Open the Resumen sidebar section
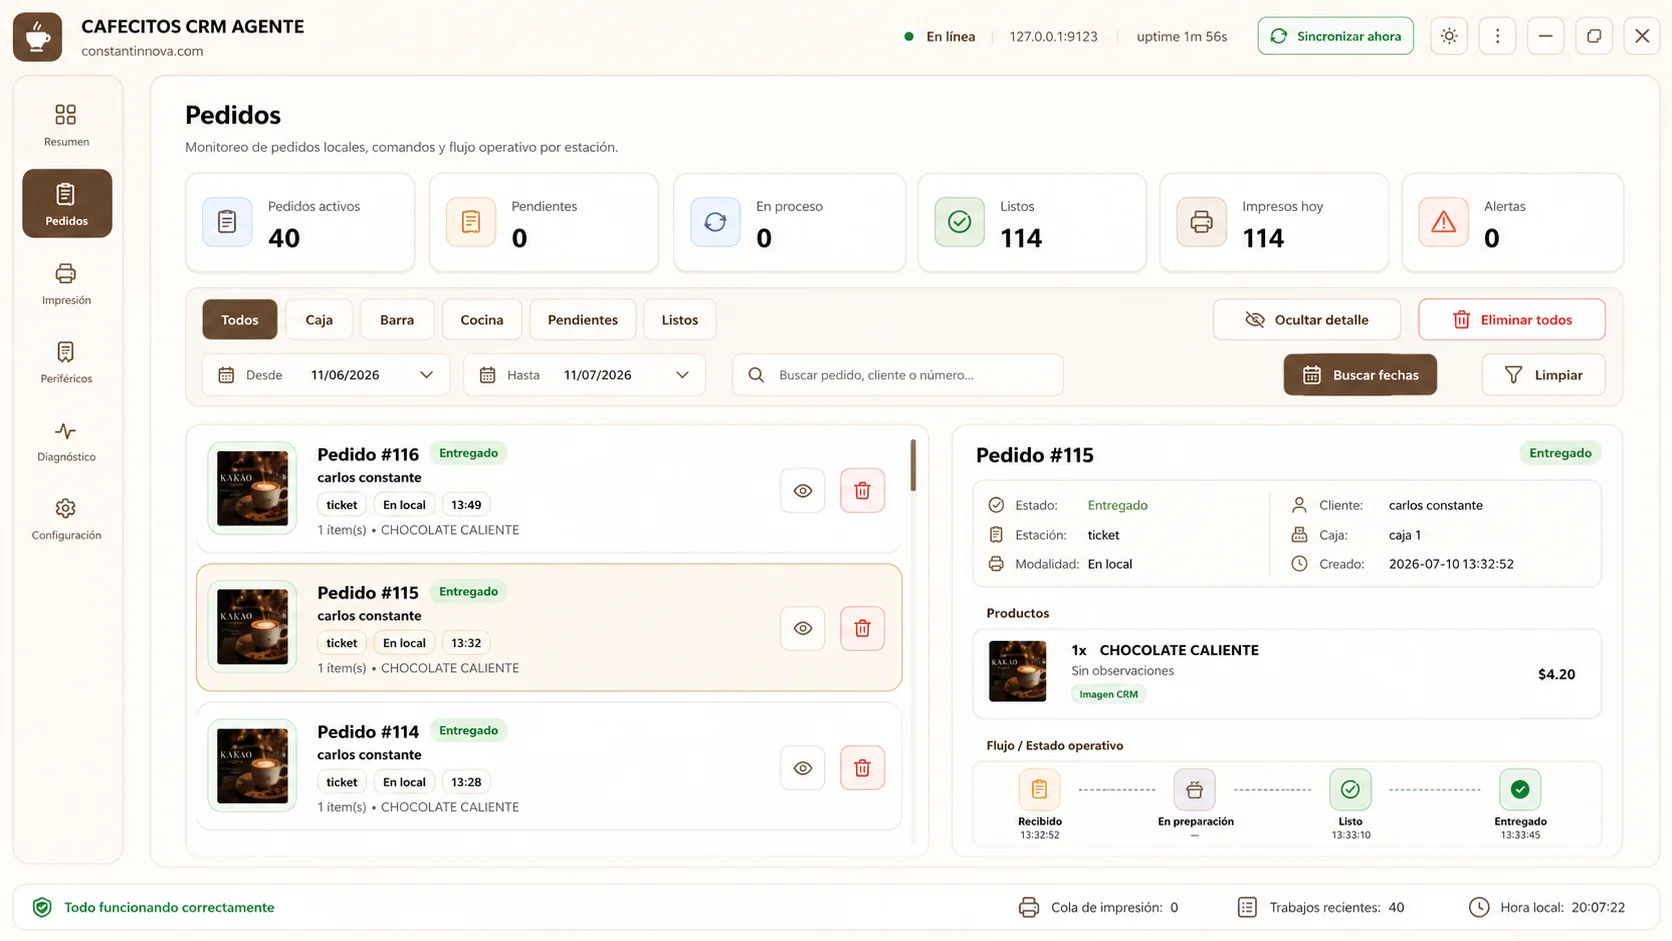Viewport: 1672px width, 941px height. 66,125
